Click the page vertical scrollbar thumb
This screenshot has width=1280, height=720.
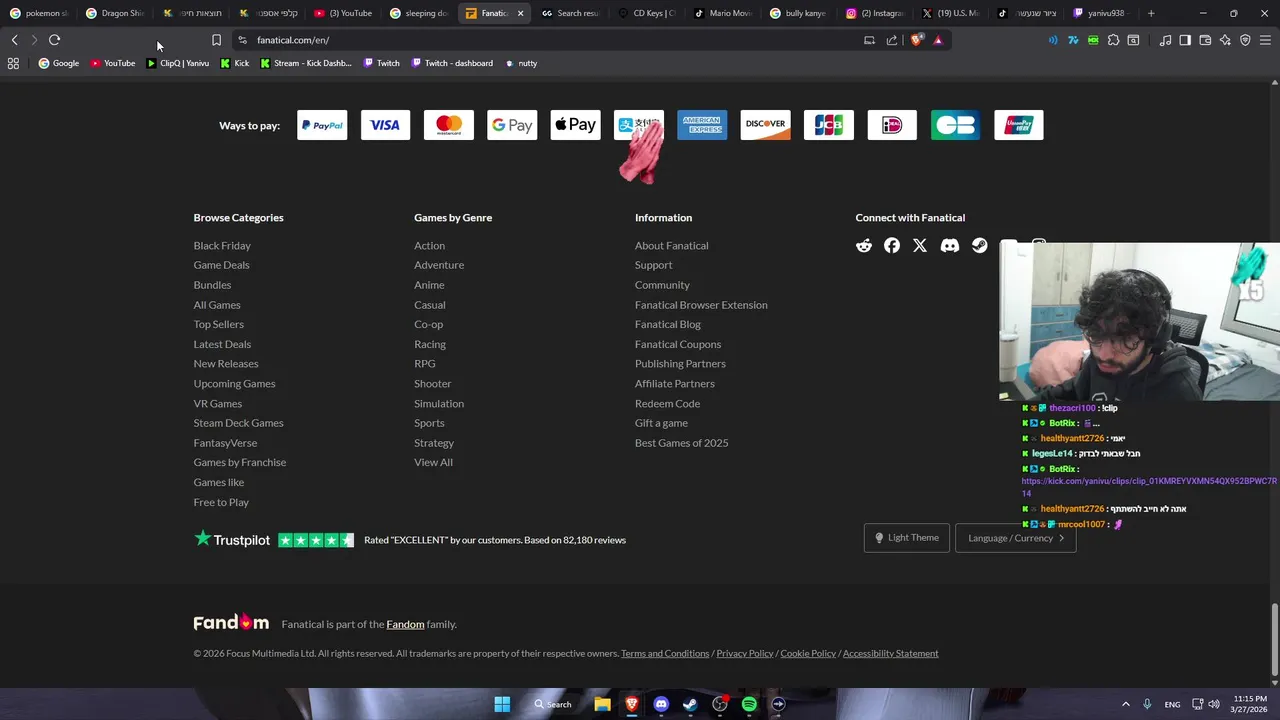pyautogui.click(x=1274, y=640)
